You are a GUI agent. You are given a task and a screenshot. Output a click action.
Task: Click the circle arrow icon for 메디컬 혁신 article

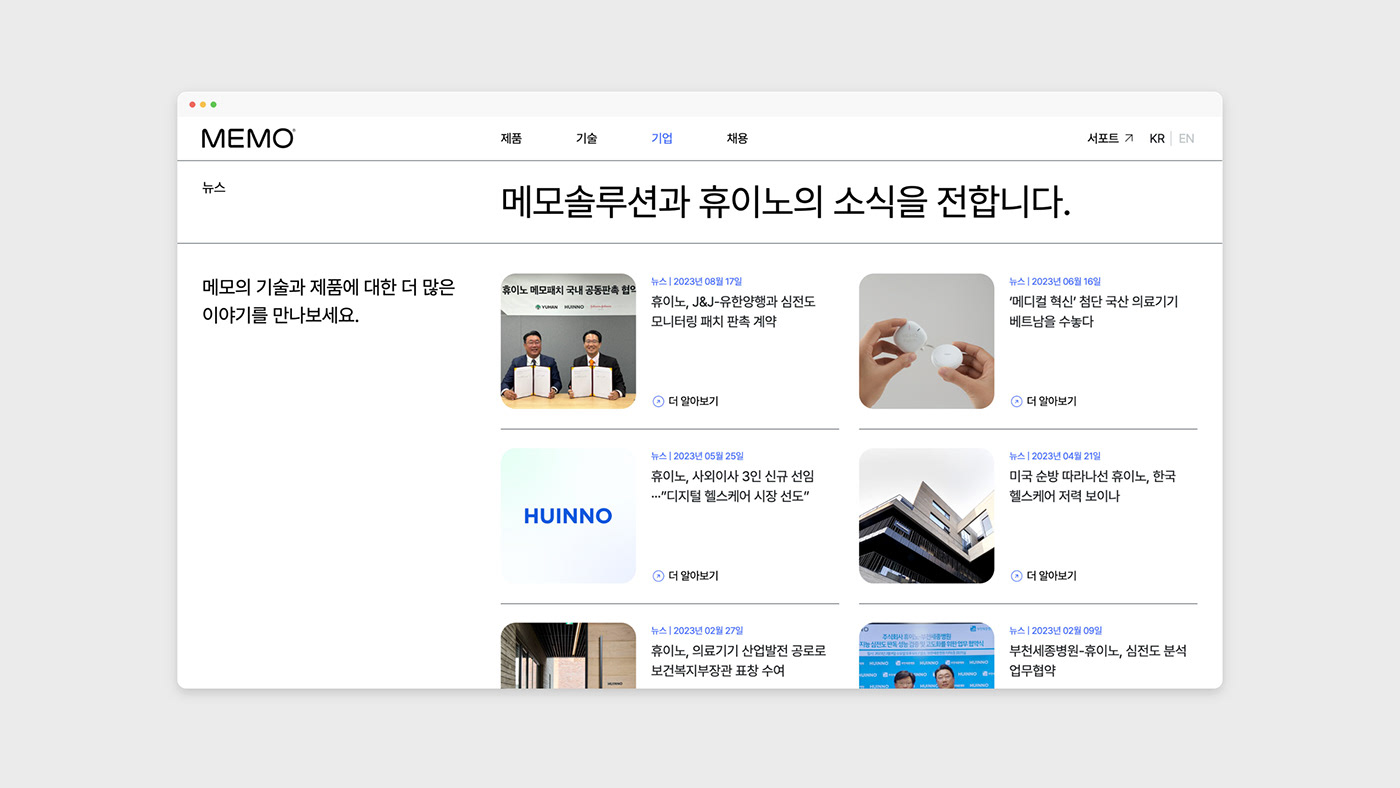(x=1016, y=401)
